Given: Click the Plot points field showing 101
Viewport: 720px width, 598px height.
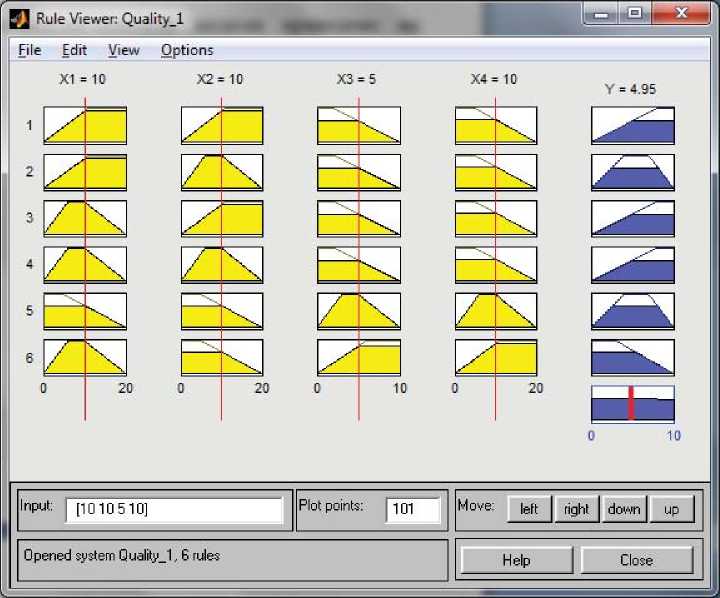Looking at the screenshot, I should coord(413,510).
